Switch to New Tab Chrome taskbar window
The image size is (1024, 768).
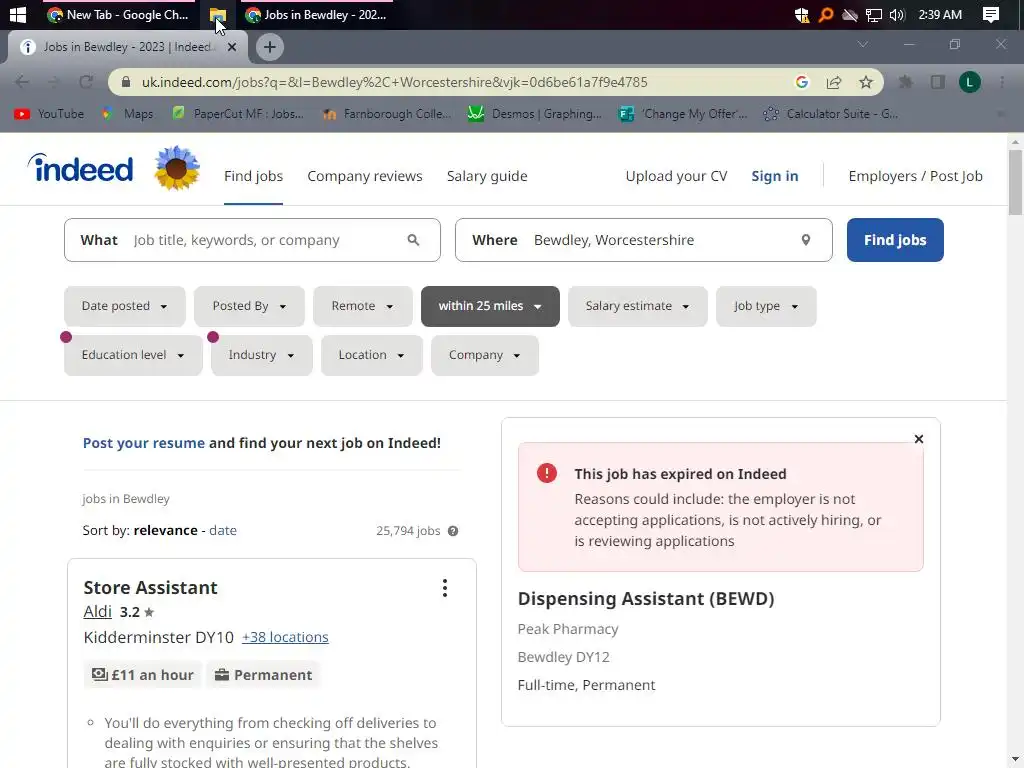[x=118, y=14]
